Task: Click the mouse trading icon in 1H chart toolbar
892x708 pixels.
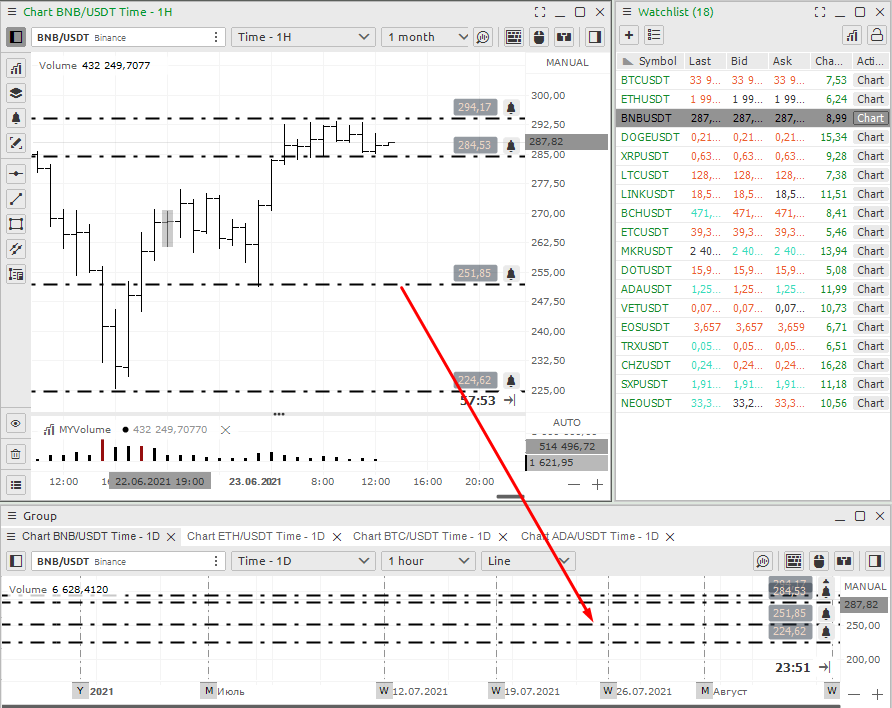Action: (x=540, y=37)
